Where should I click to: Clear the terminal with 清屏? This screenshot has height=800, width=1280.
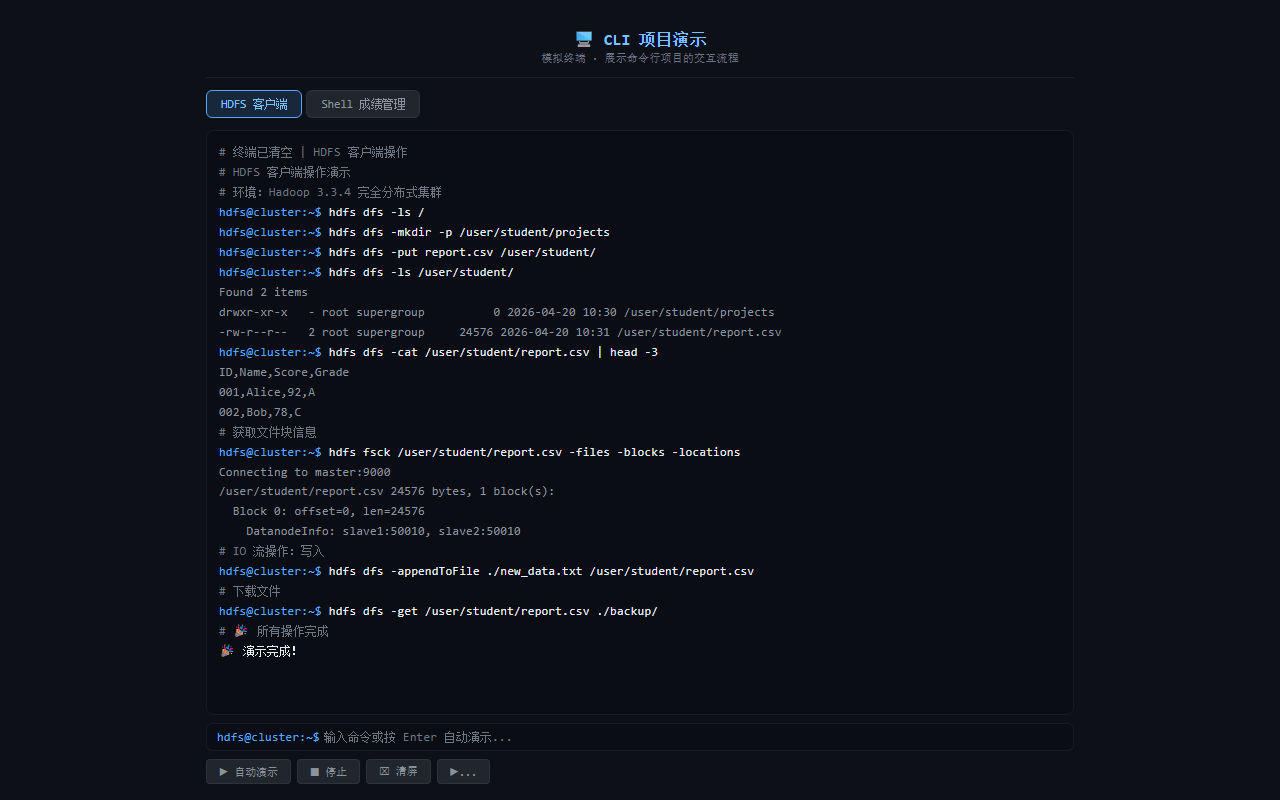398,771
